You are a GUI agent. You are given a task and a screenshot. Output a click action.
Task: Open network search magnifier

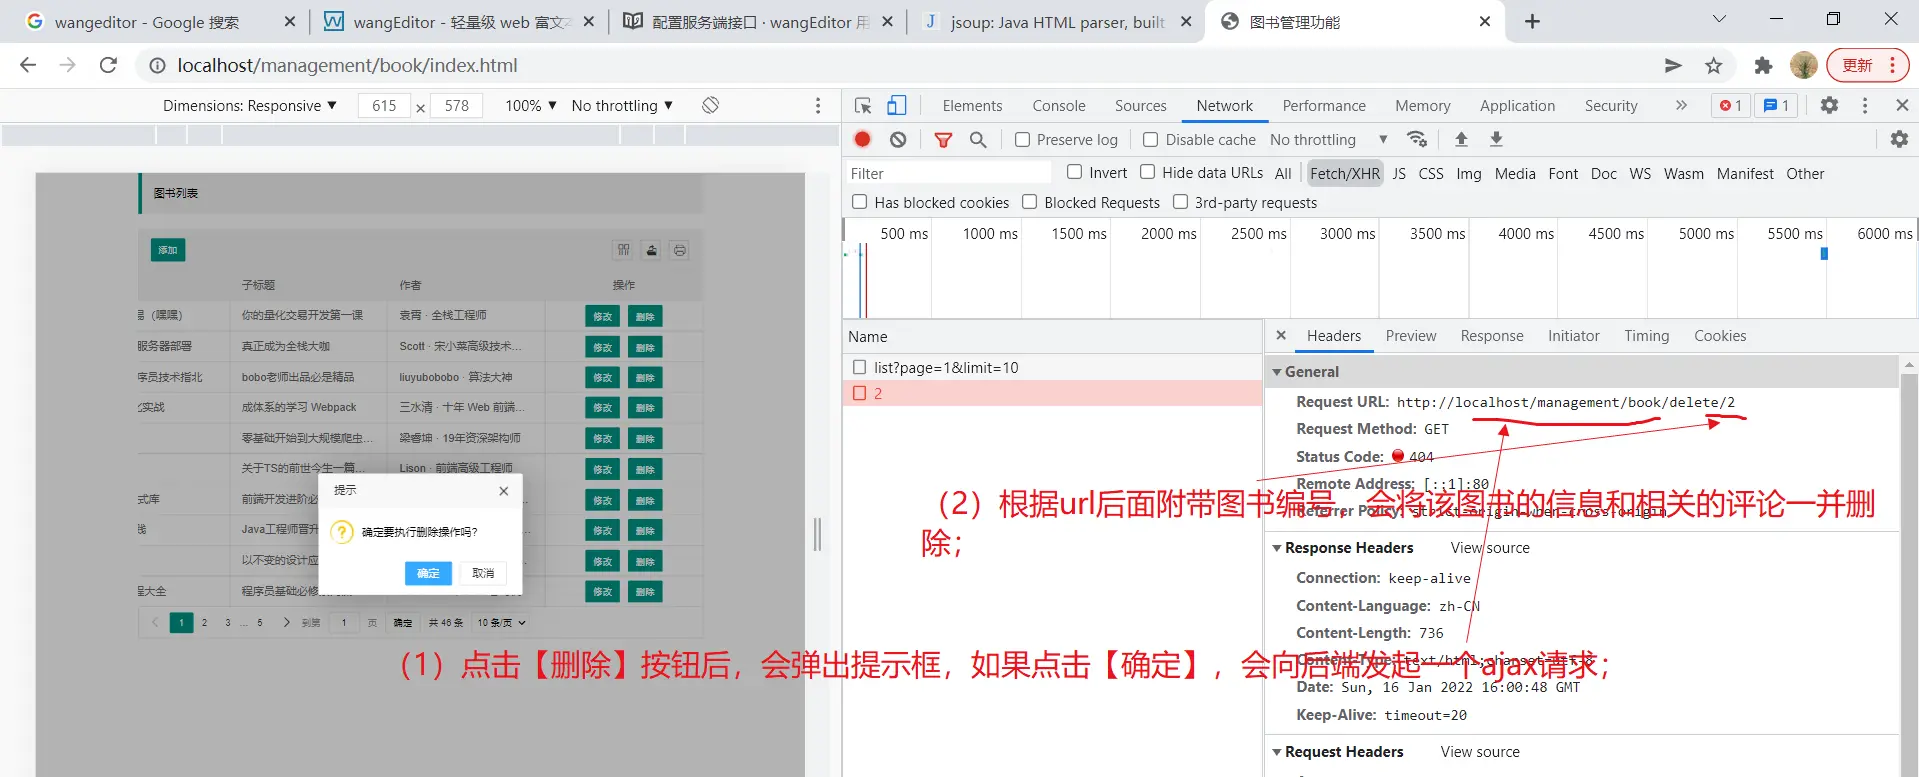click(x=978, y=140)
